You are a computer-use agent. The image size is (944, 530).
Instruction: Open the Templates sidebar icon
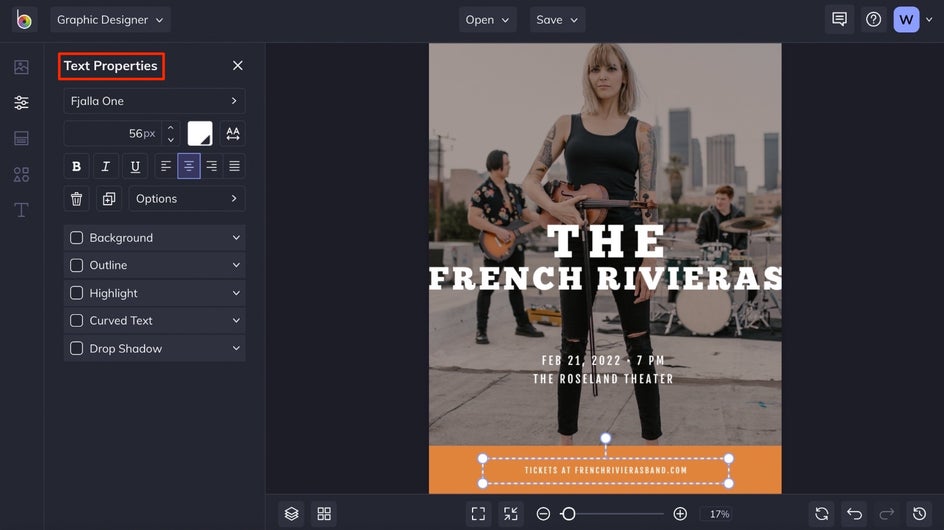22,139
